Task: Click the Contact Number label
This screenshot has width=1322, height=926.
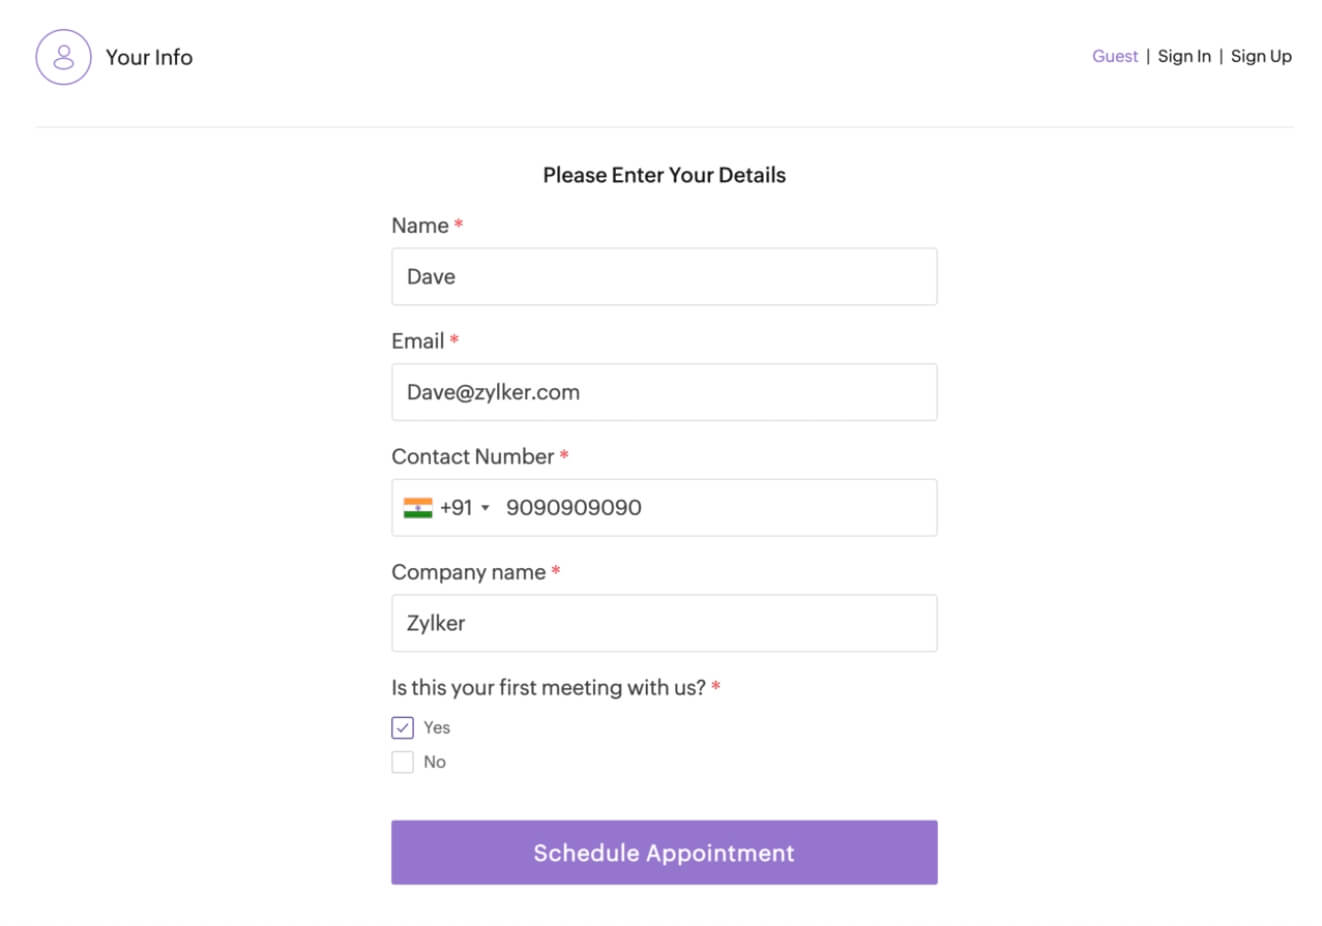Action: tap(472, 457)
